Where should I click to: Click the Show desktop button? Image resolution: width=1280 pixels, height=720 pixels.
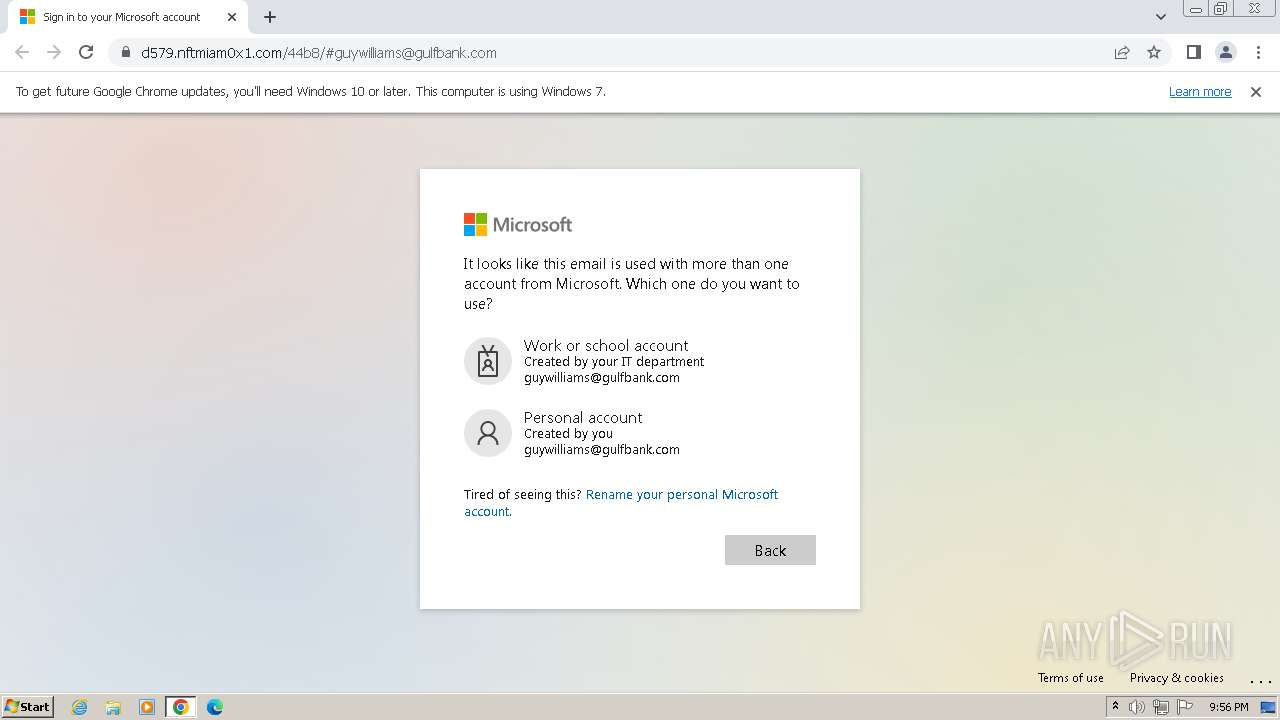click(1269, 707)
